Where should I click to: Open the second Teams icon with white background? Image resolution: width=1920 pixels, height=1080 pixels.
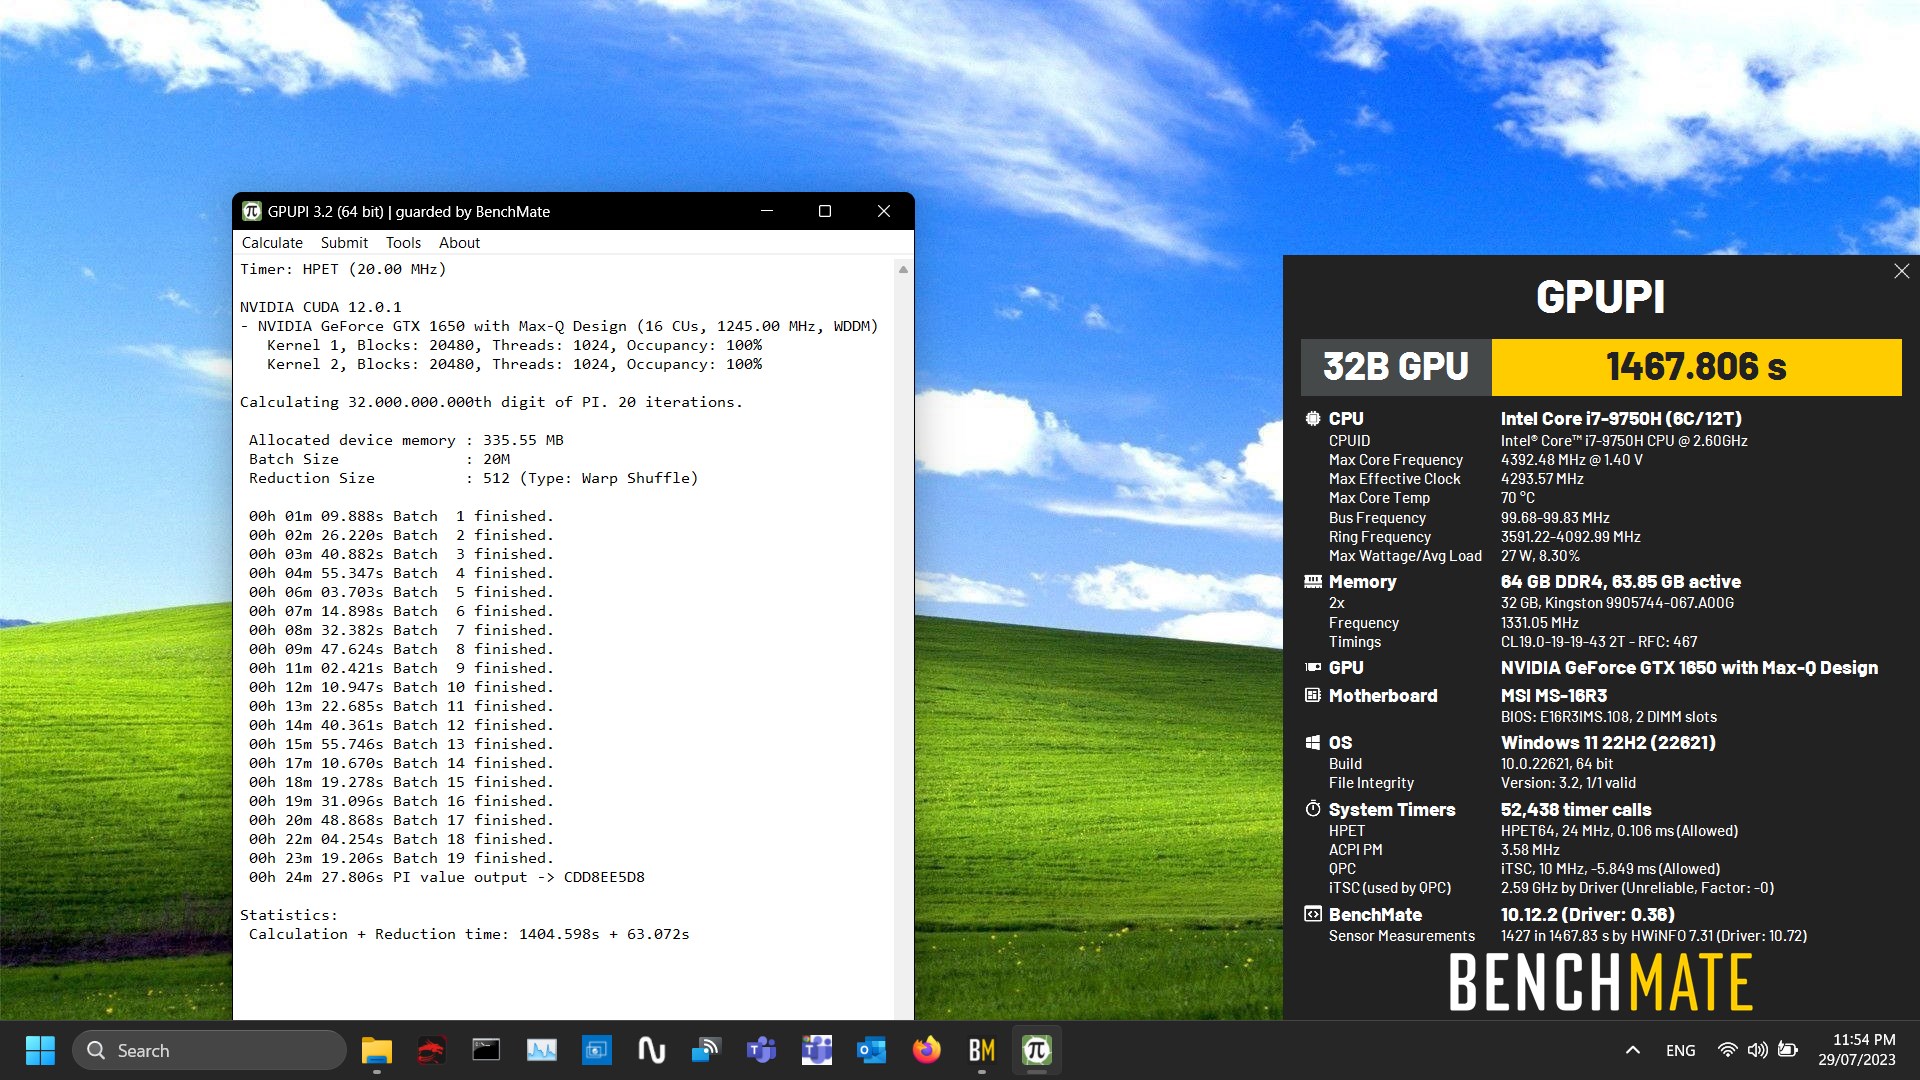coord(816,1050)
